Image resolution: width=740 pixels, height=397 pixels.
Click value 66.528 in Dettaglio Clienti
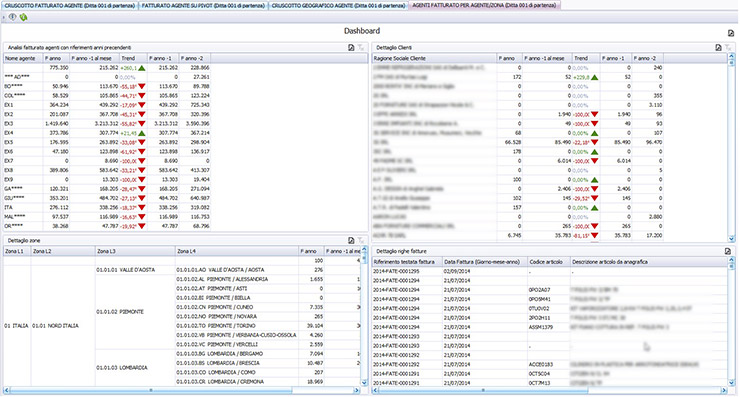click(513, 143)
